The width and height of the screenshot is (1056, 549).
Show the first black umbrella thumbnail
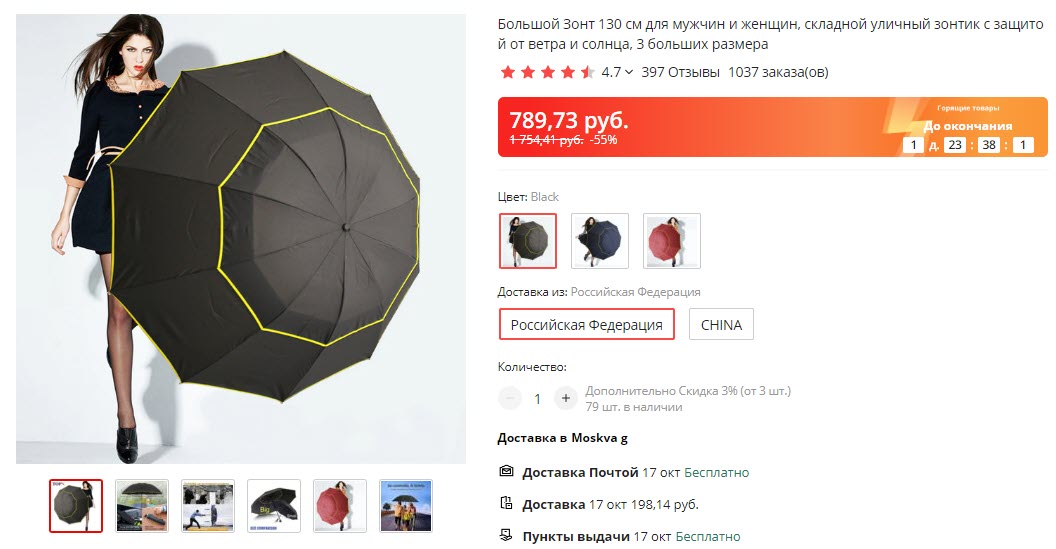tap(76, 506)
